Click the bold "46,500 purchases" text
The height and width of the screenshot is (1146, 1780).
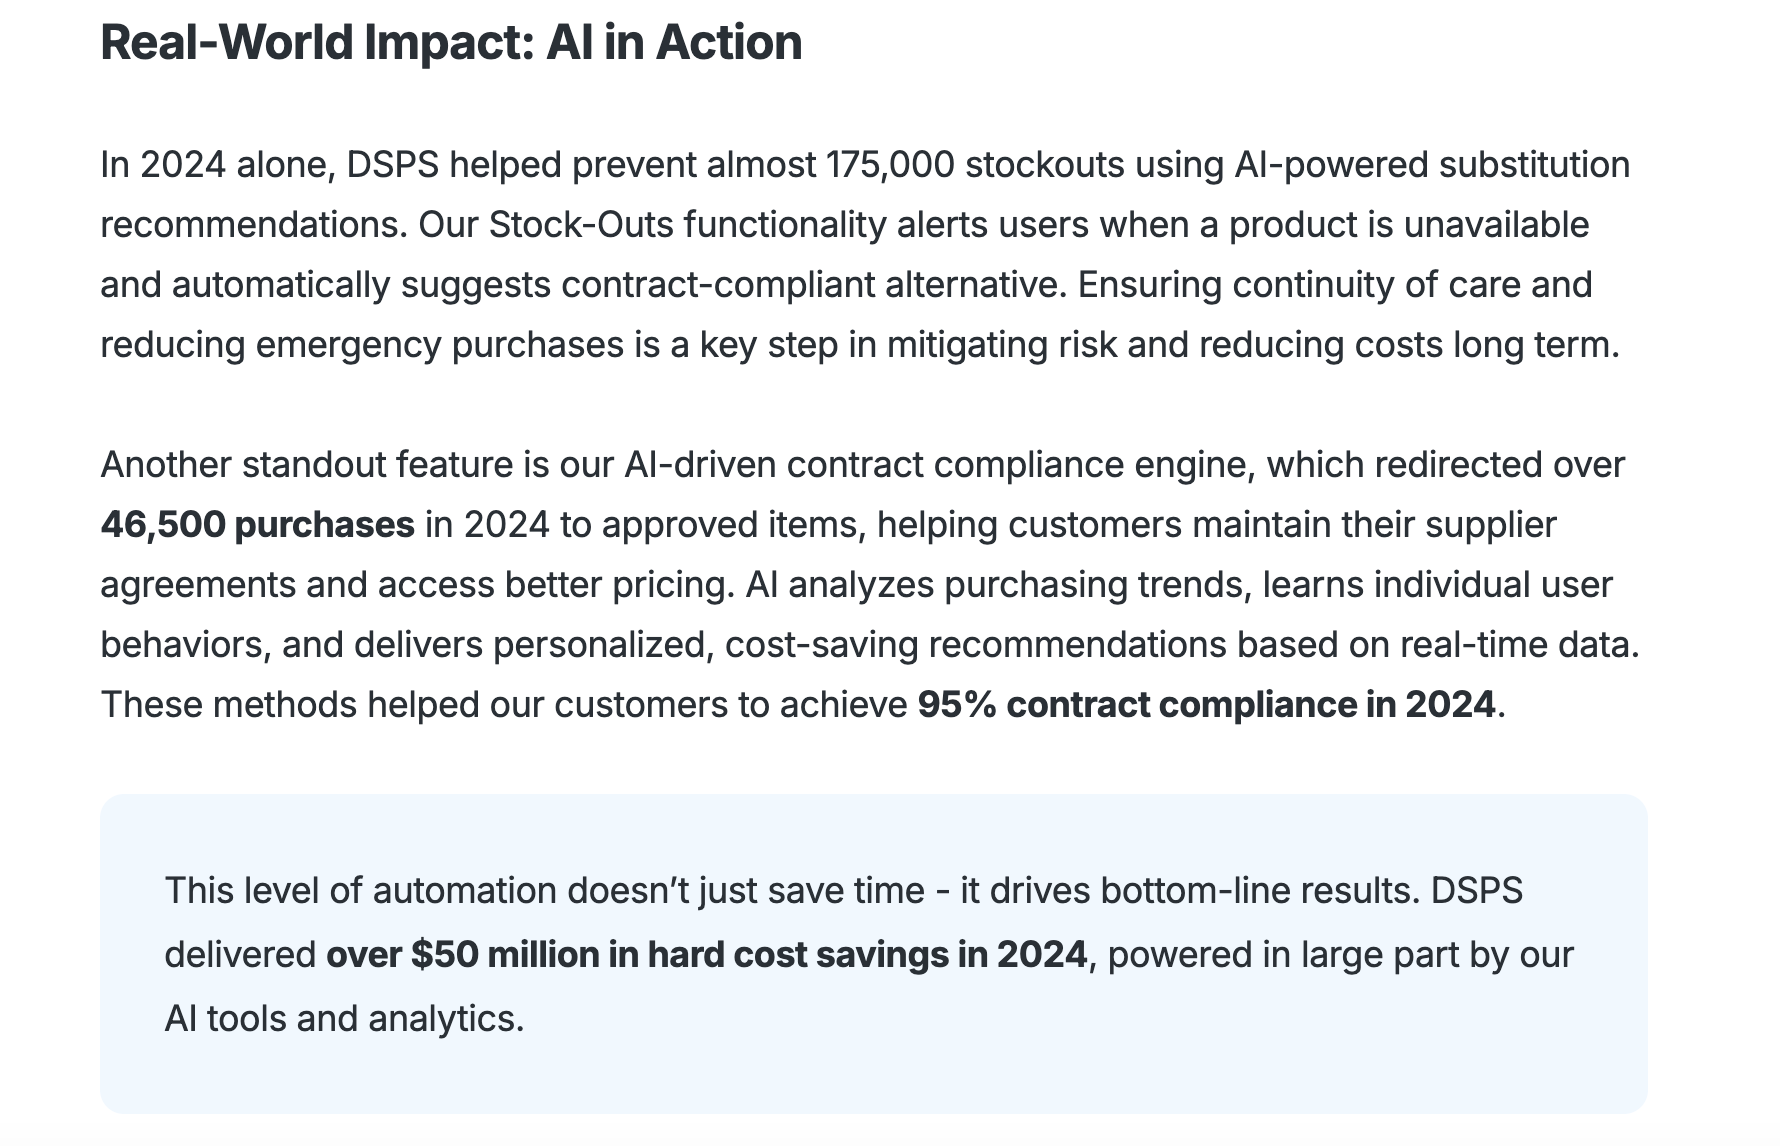tap(257, 524)
